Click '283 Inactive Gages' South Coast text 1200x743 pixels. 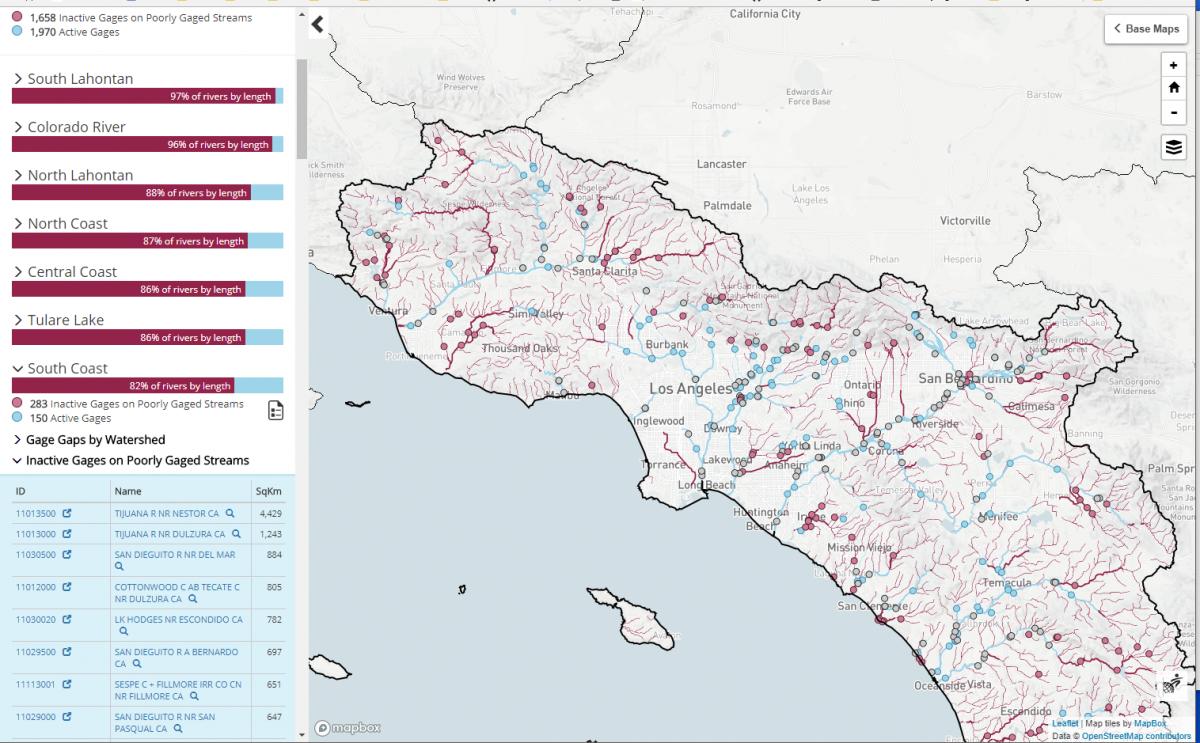pos(136,404)
